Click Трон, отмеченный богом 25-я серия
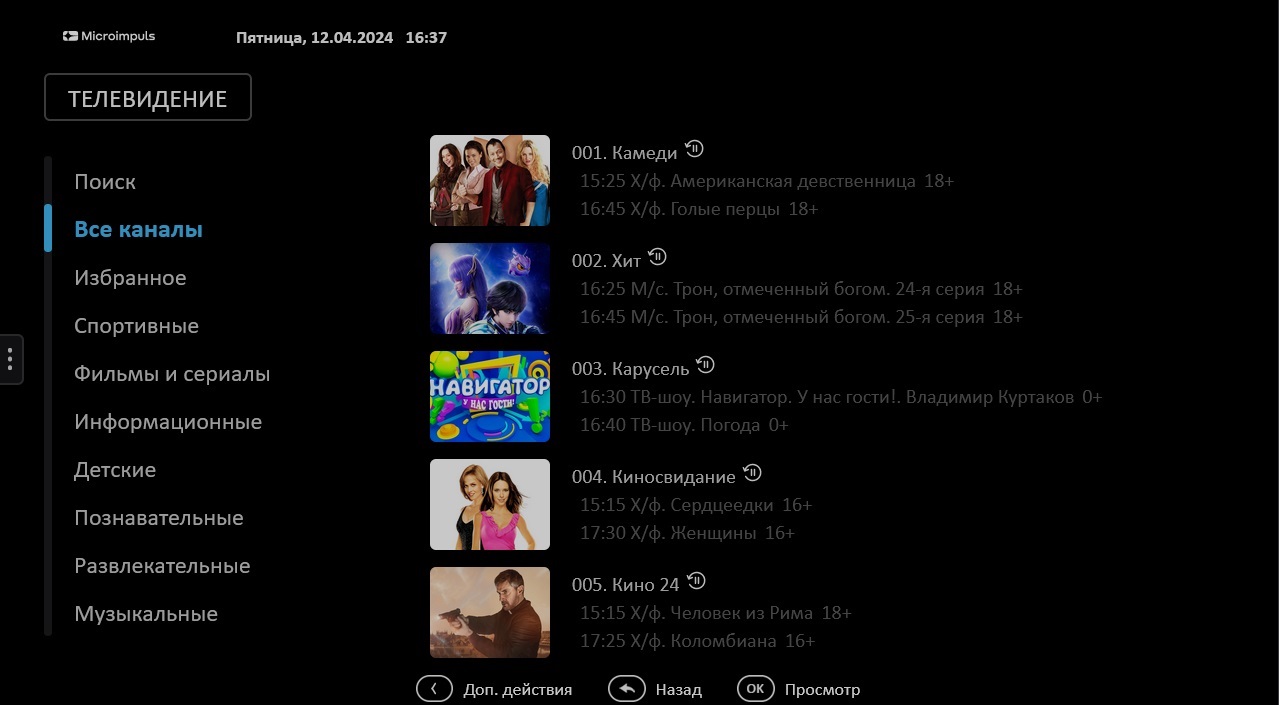The width and height of the screenshot is (1279, 705). coord(801,317)
